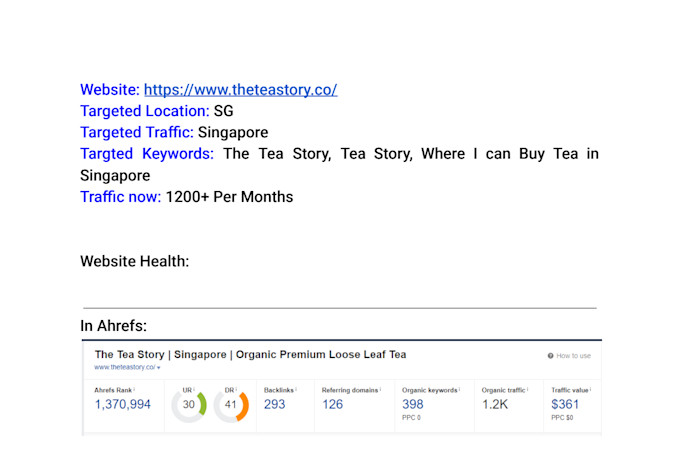
Task: Click the 'Targeted Traffic:' label
Action: pos(137,132)
